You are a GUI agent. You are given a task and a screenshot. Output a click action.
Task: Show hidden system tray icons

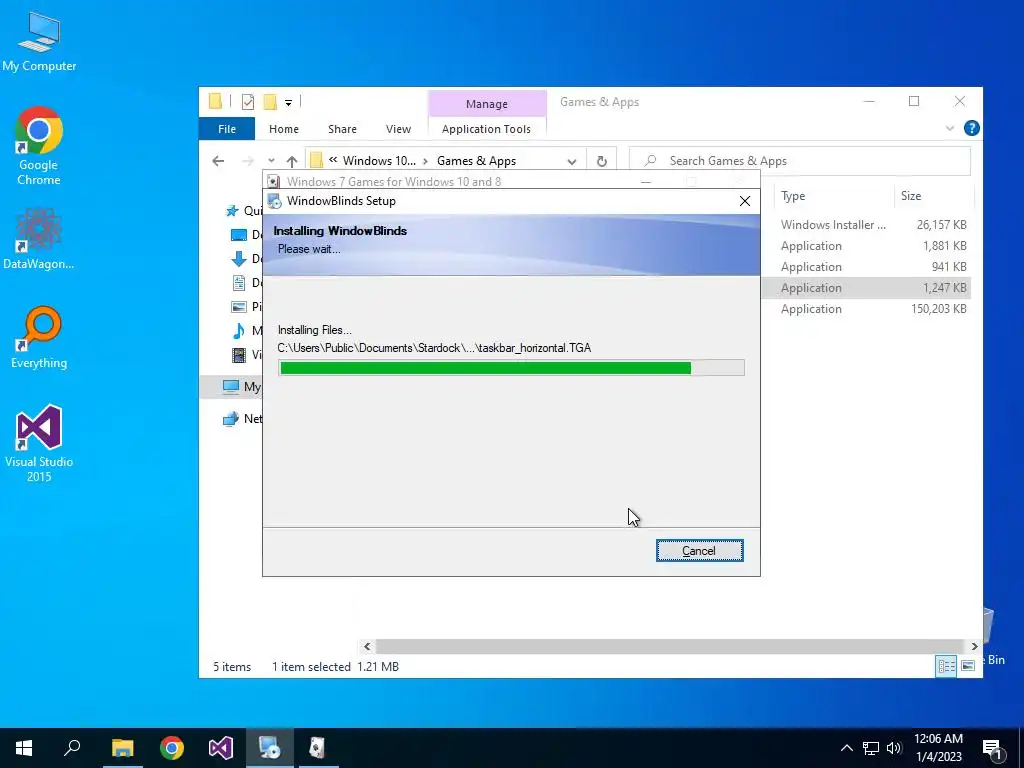coord(846,748)
